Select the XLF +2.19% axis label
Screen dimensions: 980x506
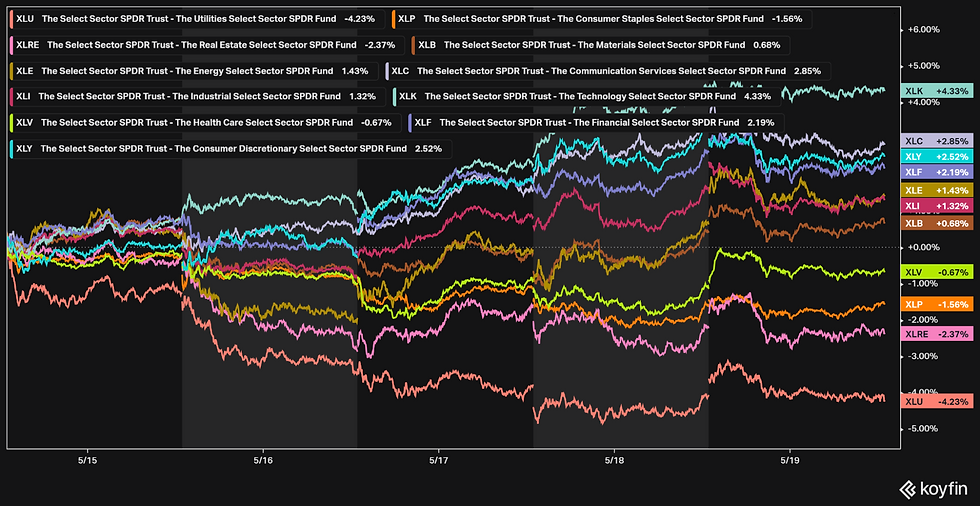[x=937, y=172]
